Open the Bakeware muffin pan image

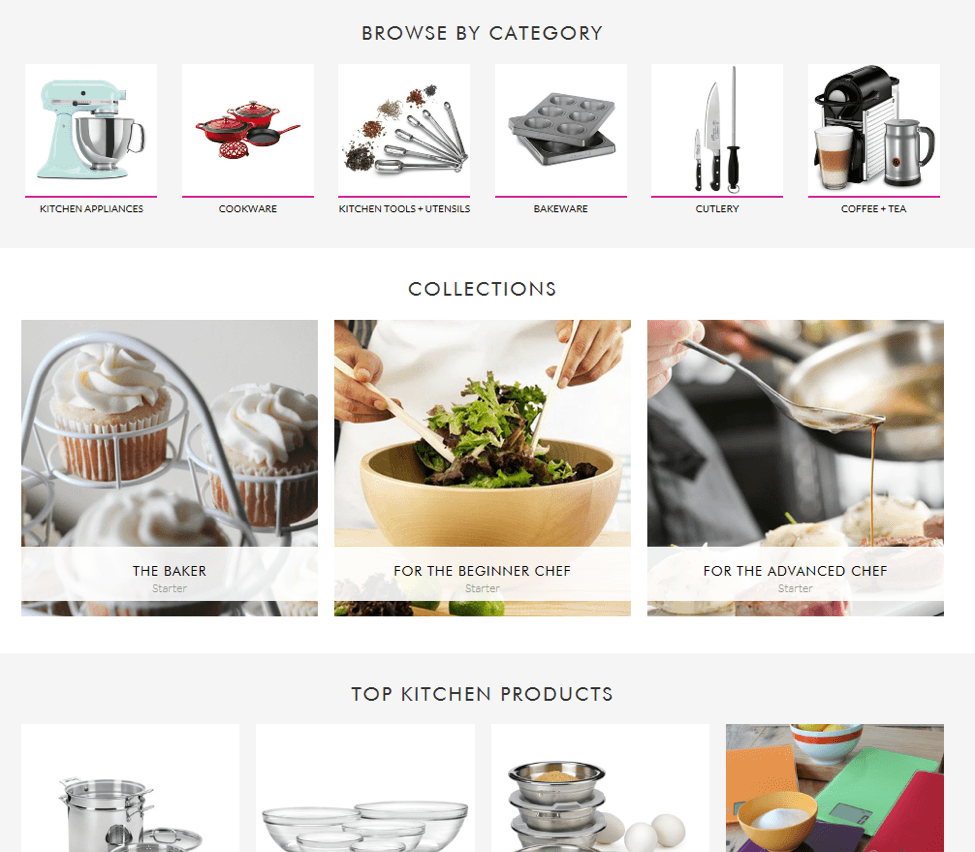click(561, 129)
